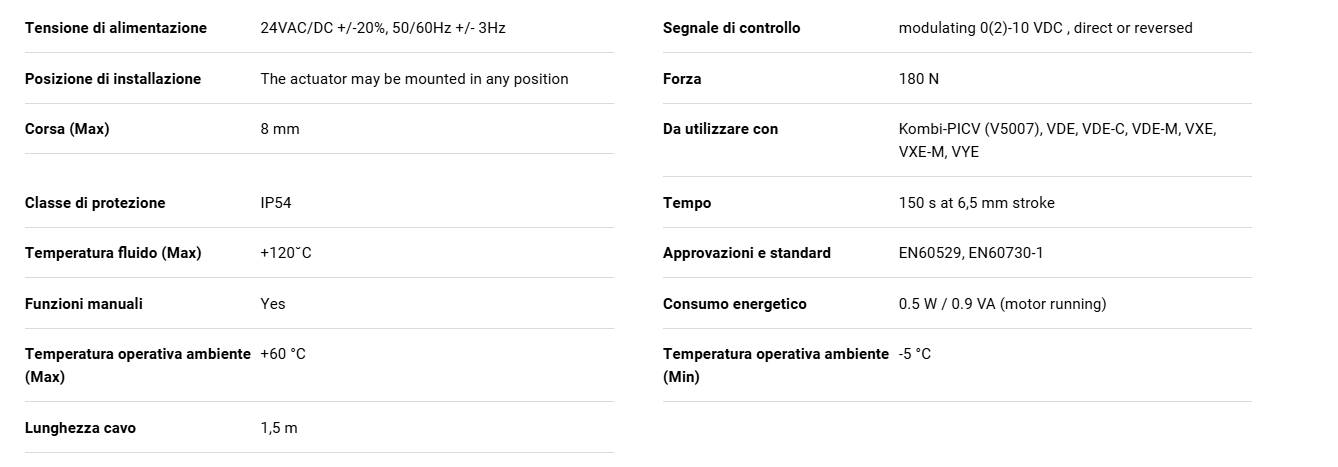Viewport: 1338px width, 467px height.
Task: Select the +60 °C ambient temperature value
Action: 283,354
